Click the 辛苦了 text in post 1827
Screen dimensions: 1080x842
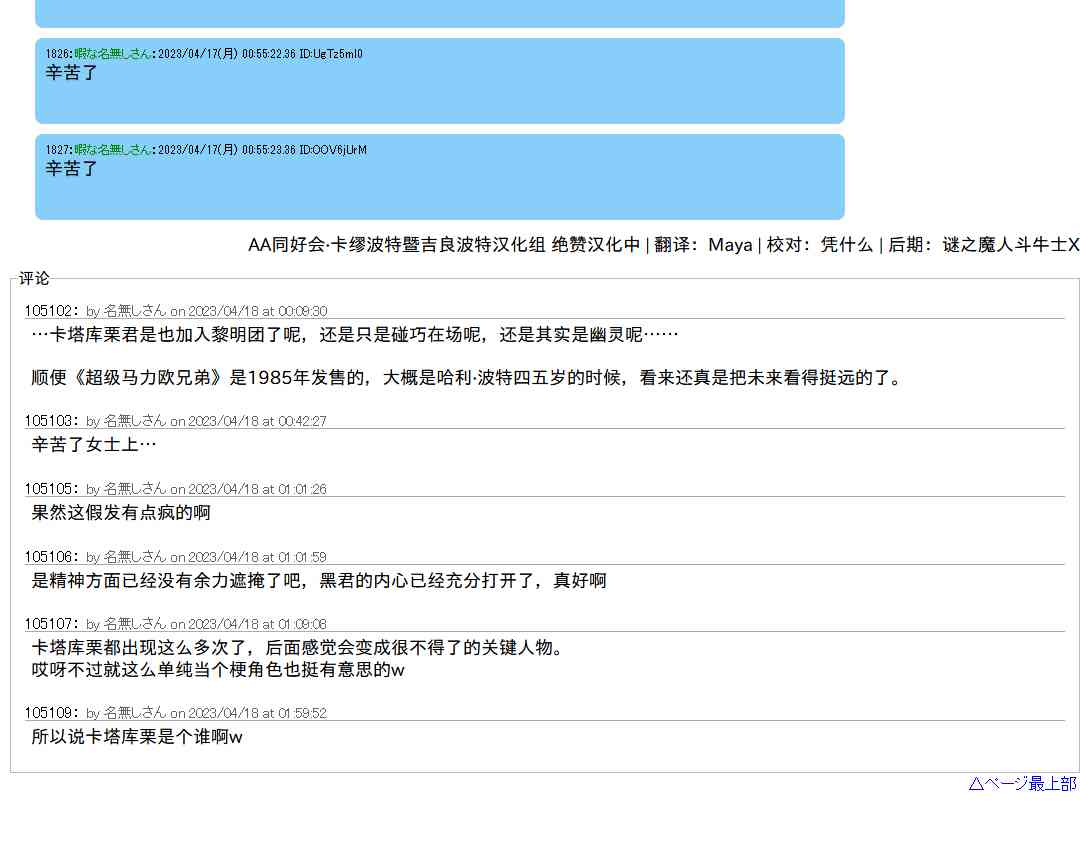coord(71,169)
